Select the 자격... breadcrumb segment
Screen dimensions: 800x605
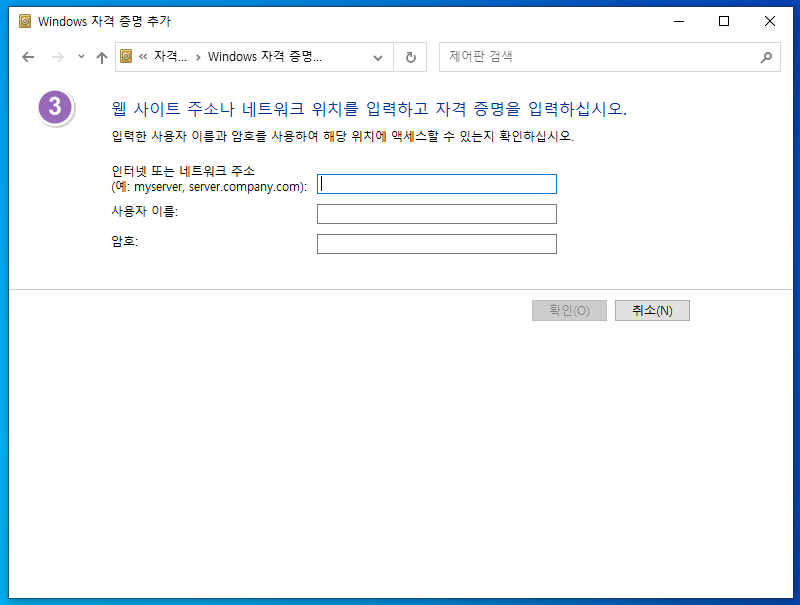tap(170, 56)
